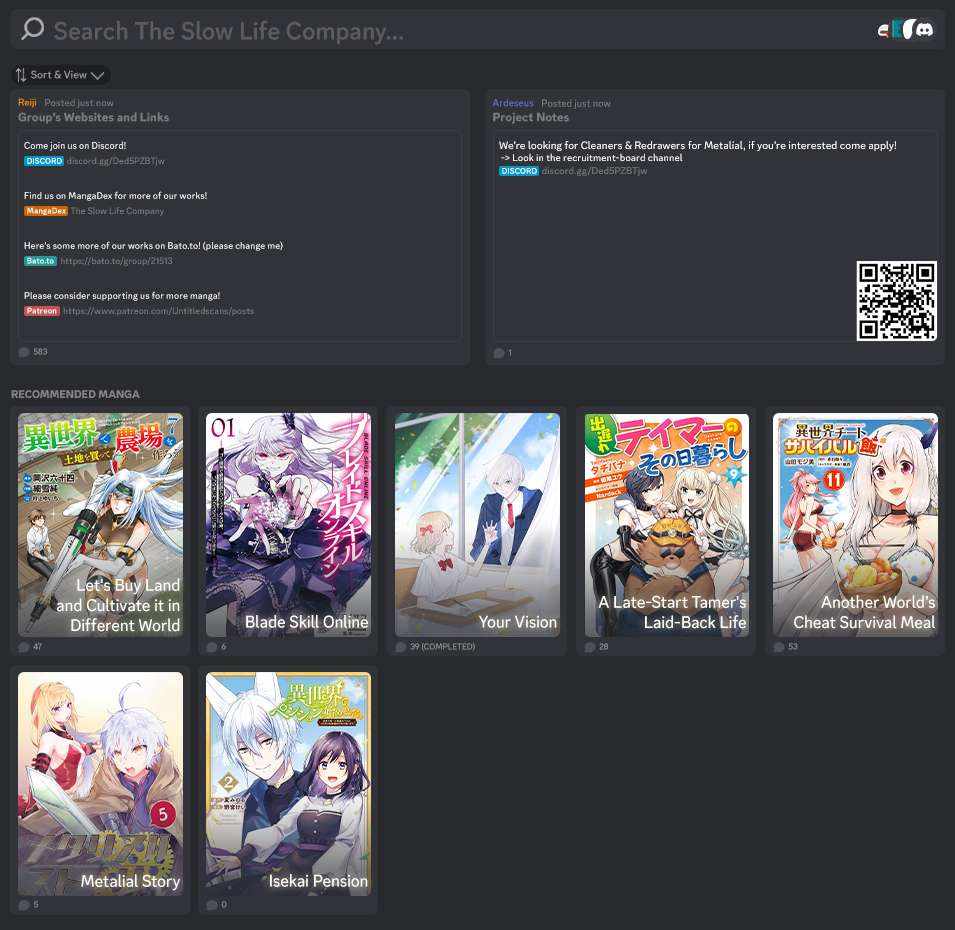The height and width of the screenshot is (930, 955).
Task: Click comment bubble icon showing 583 replies
Action: pyautogui.click(x=24, y=352)
